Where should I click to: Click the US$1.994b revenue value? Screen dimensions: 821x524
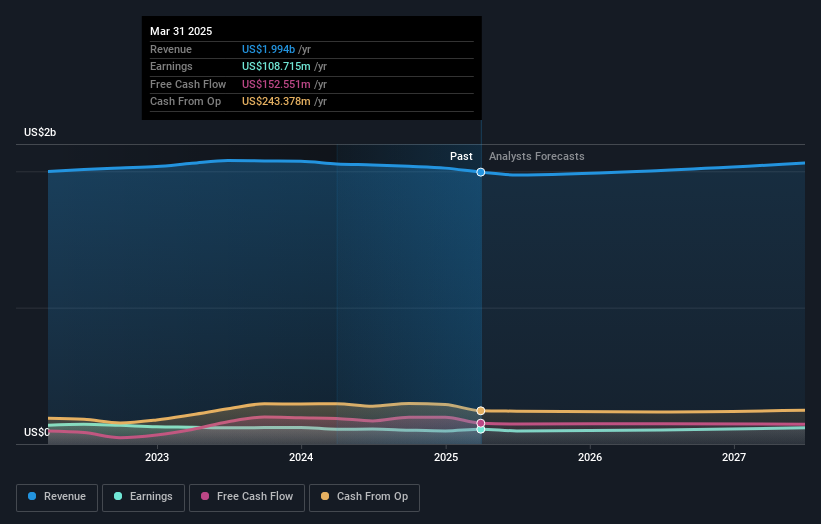[268, 49]
